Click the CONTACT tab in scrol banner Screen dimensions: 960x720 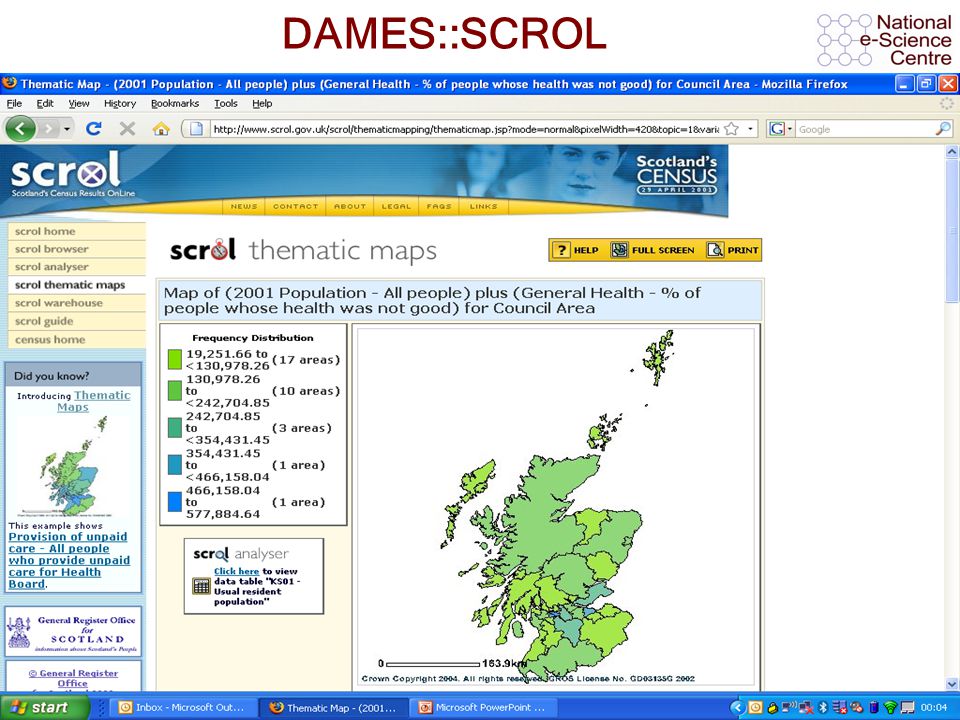(x=295, y=206)
